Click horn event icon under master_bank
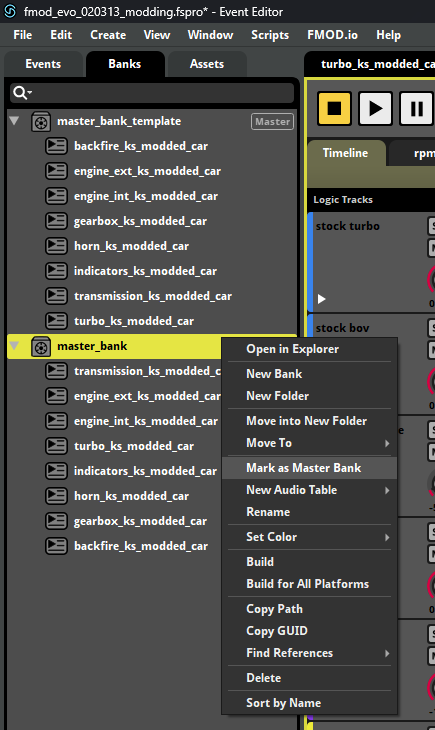Viewport: 435px width, 730px height. click(56, 496)
